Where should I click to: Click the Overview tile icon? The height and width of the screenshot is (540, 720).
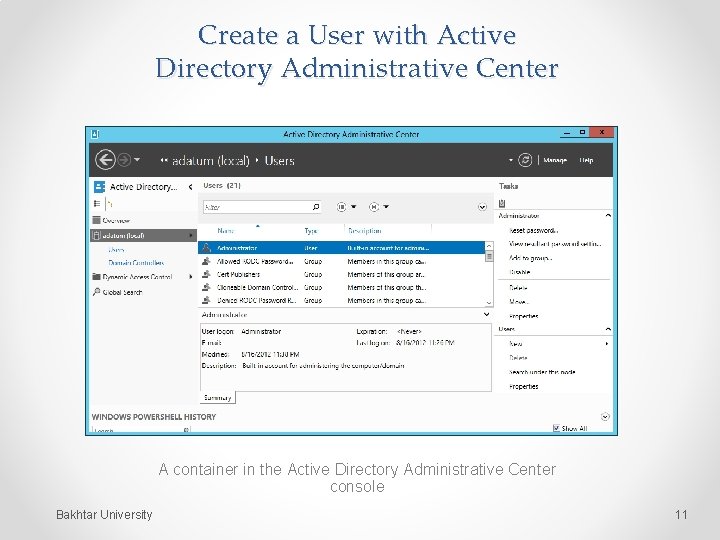pos(96,220)
